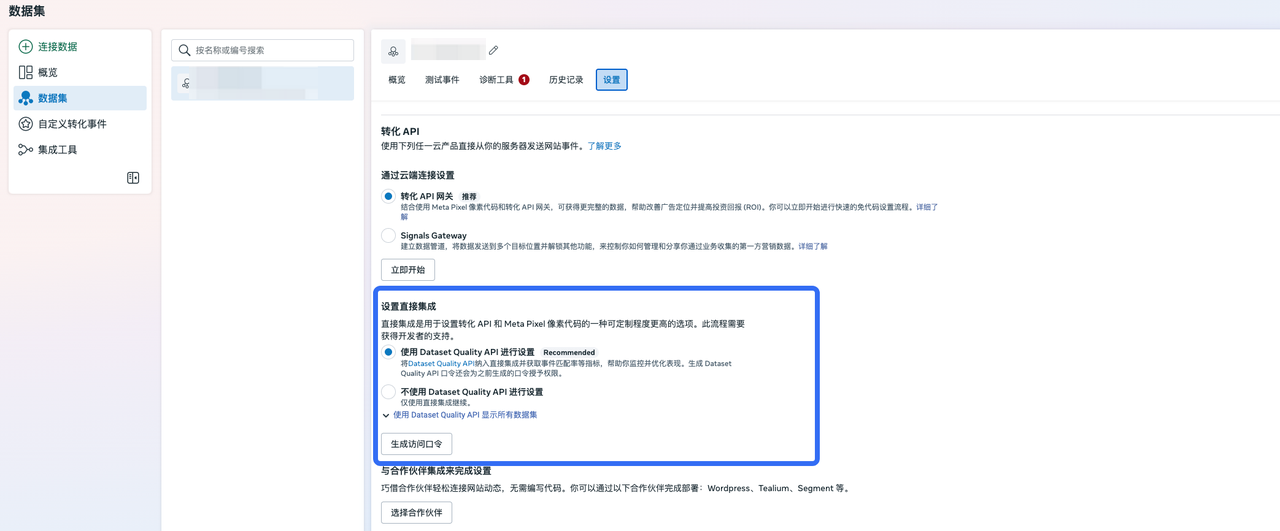1280x531 pixels.
Task: Expand 使用 Dataset Quality API 显示所有数据集
Action: (x=386, y=415)
